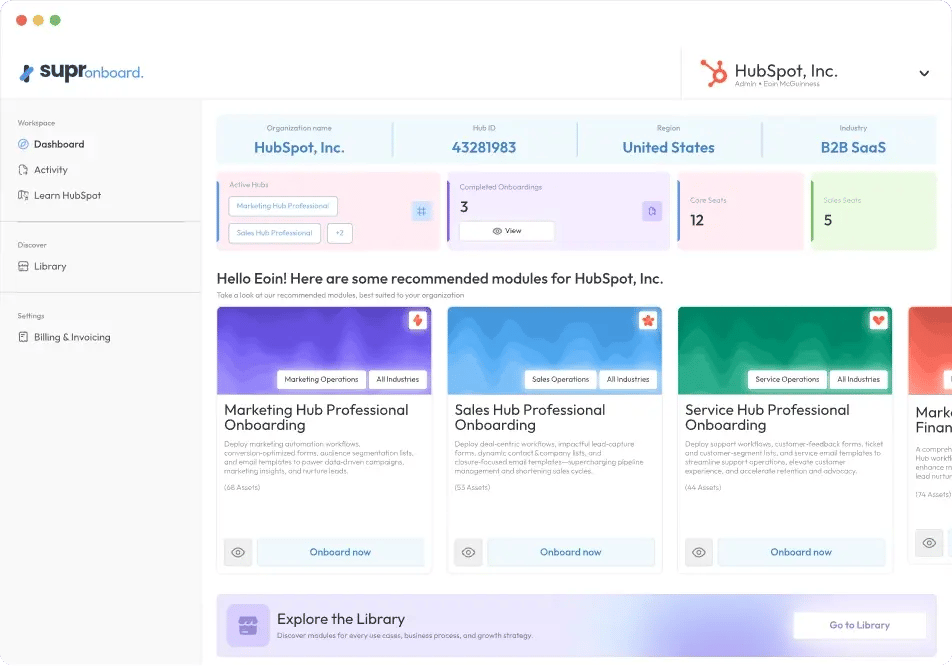Expand the HubSpot, Inc. account dropdown chevron
The width and height of the screenshot is (952, 666).
(x=923, y=73)
